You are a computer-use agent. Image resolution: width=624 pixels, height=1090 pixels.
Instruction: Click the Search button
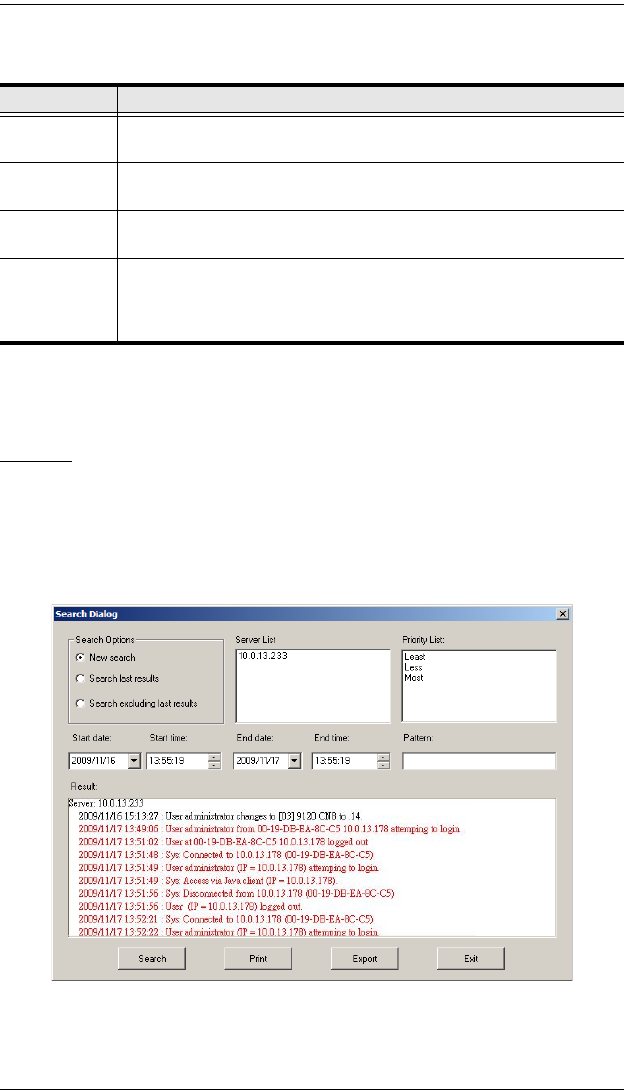point(152,959)
